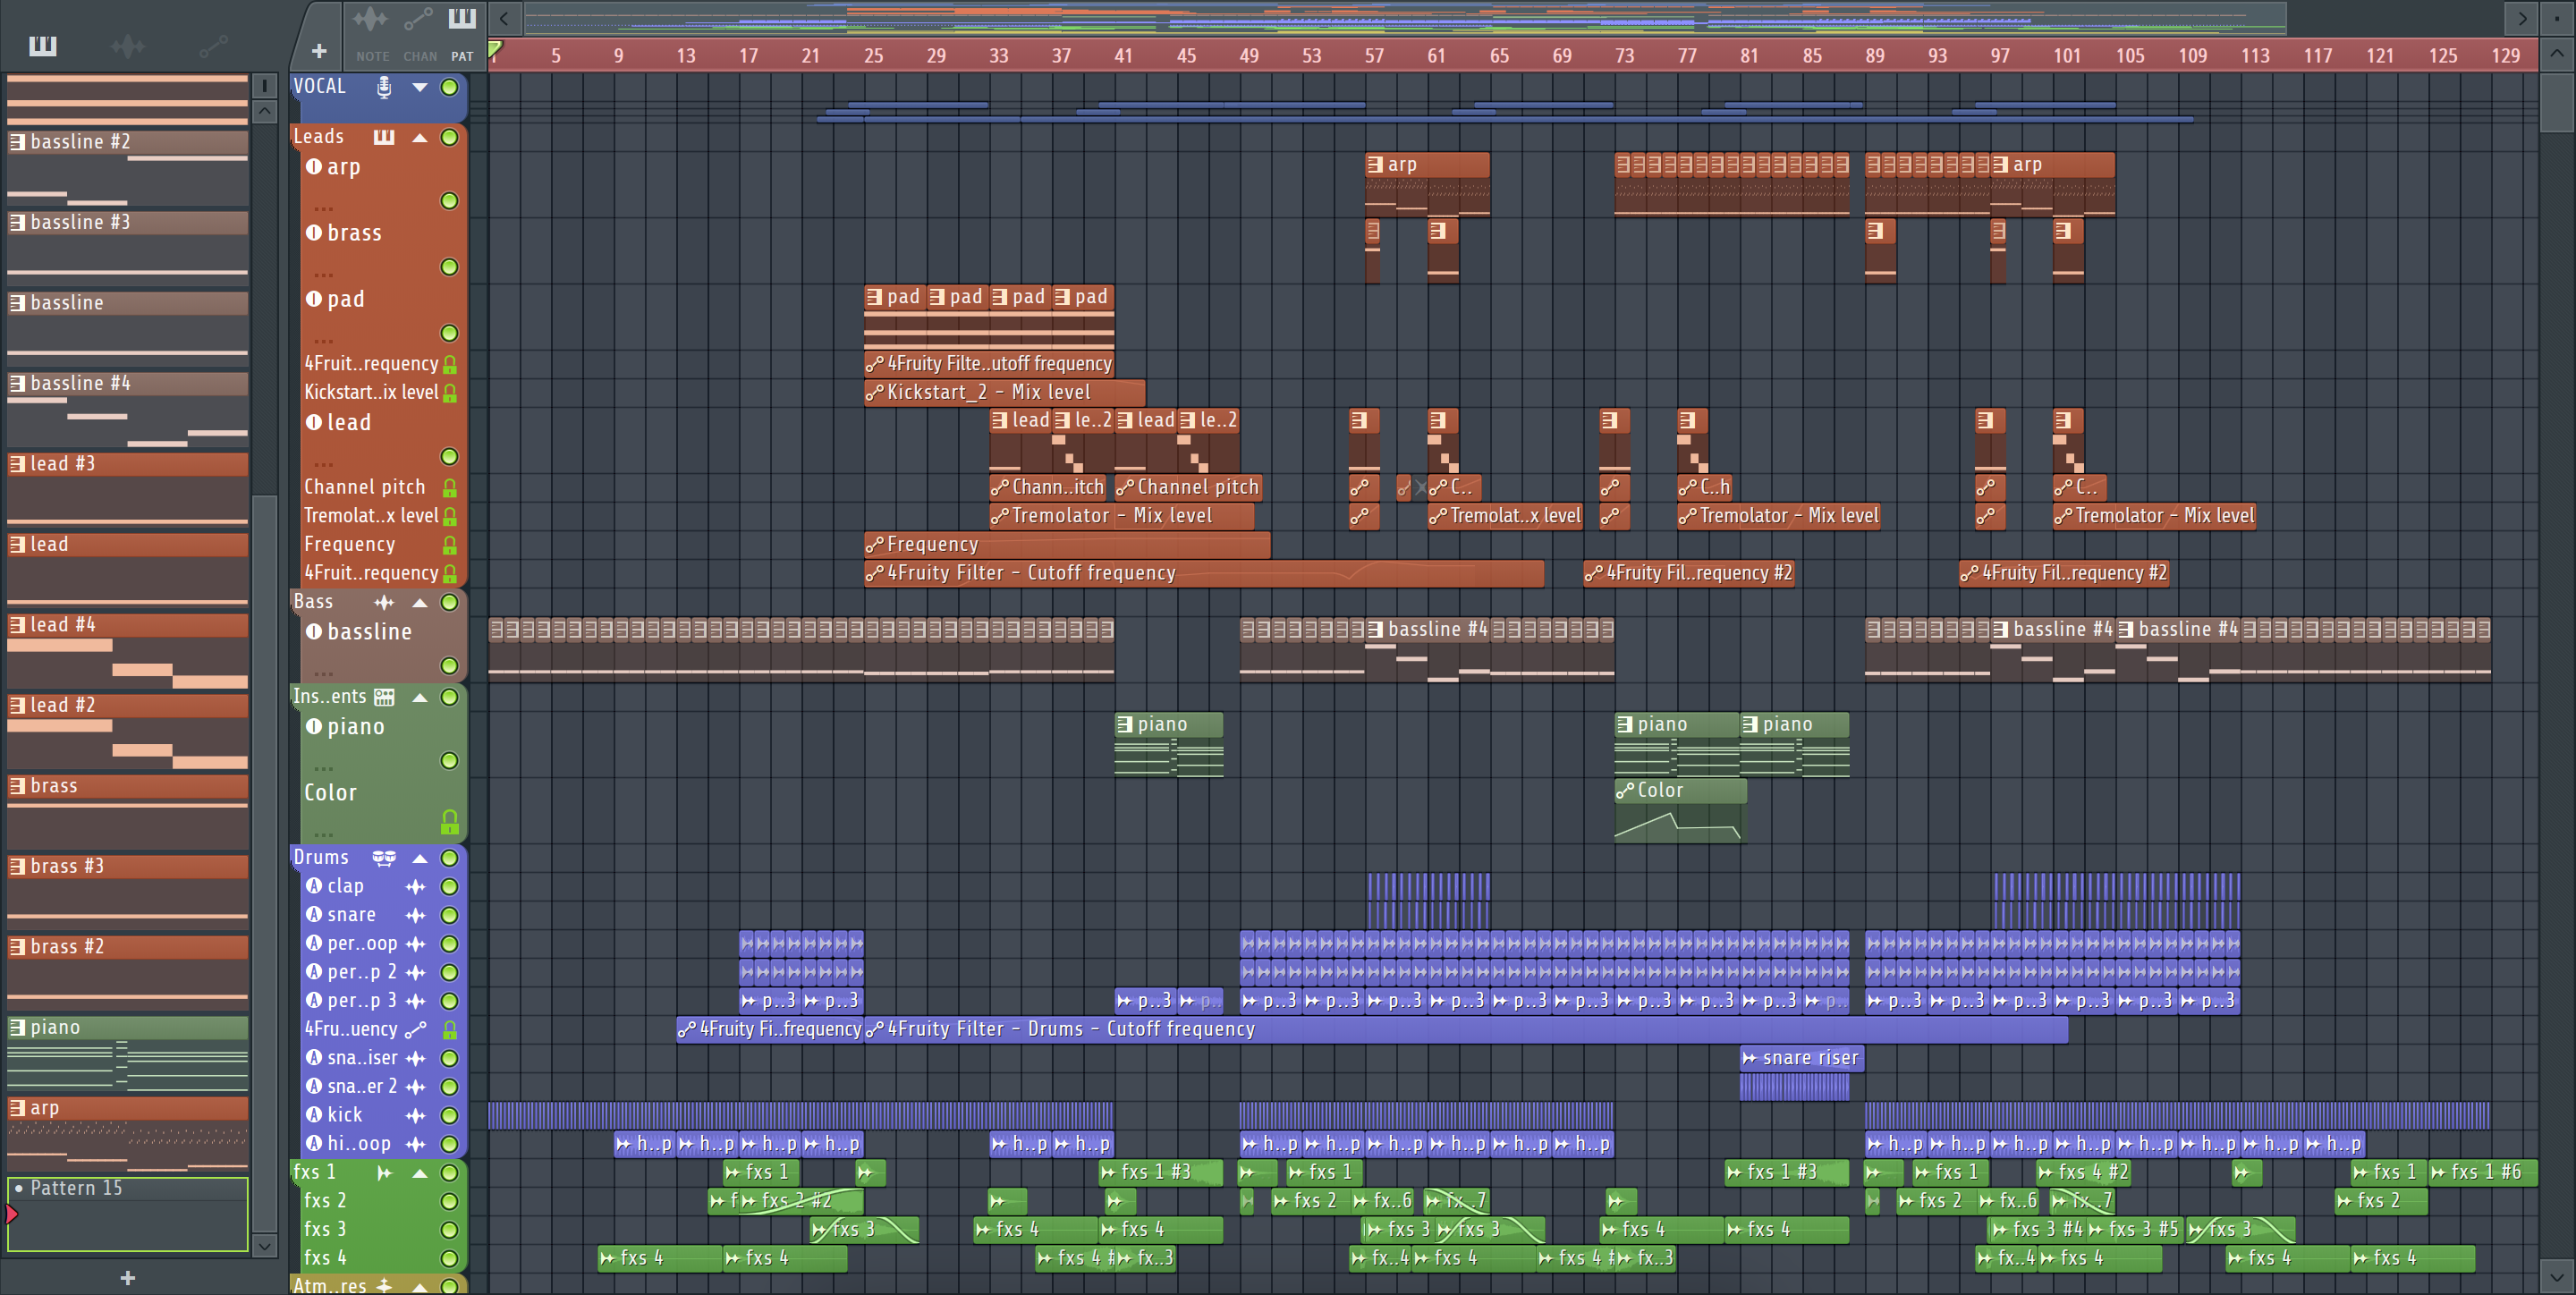
Task: Click bar 57 on timeline ruler
Action: tap(1374, 56)
